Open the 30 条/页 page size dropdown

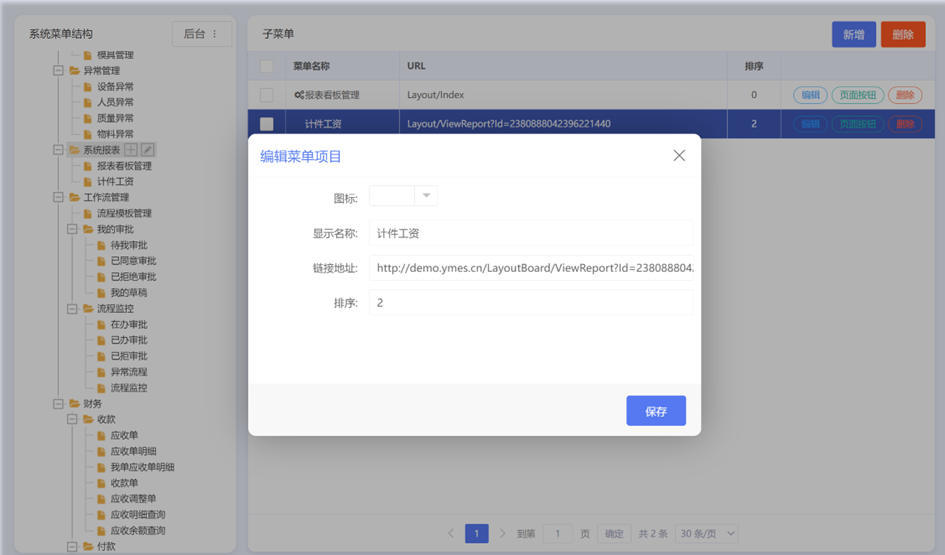[x=707, y=533]
